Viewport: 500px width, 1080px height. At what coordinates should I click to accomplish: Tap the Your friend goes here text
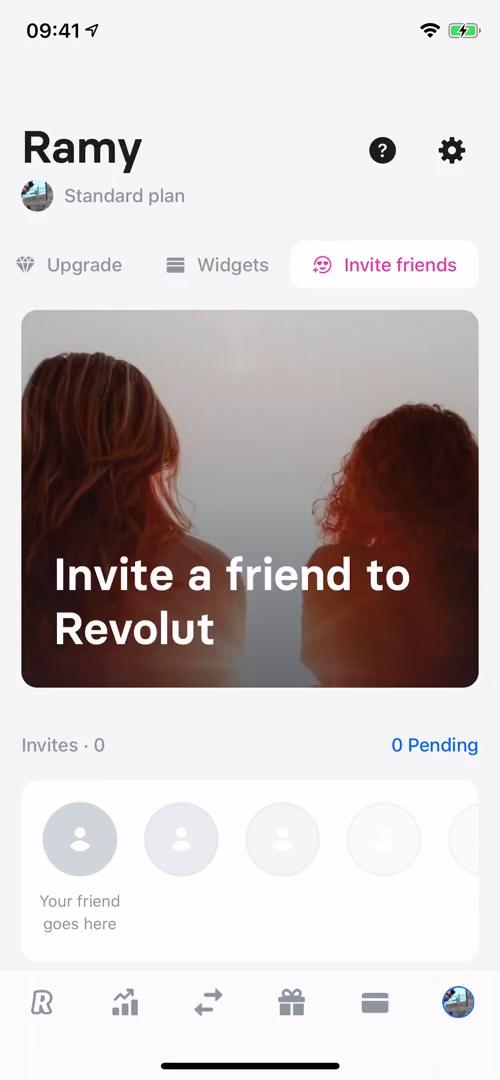point(80,913)
